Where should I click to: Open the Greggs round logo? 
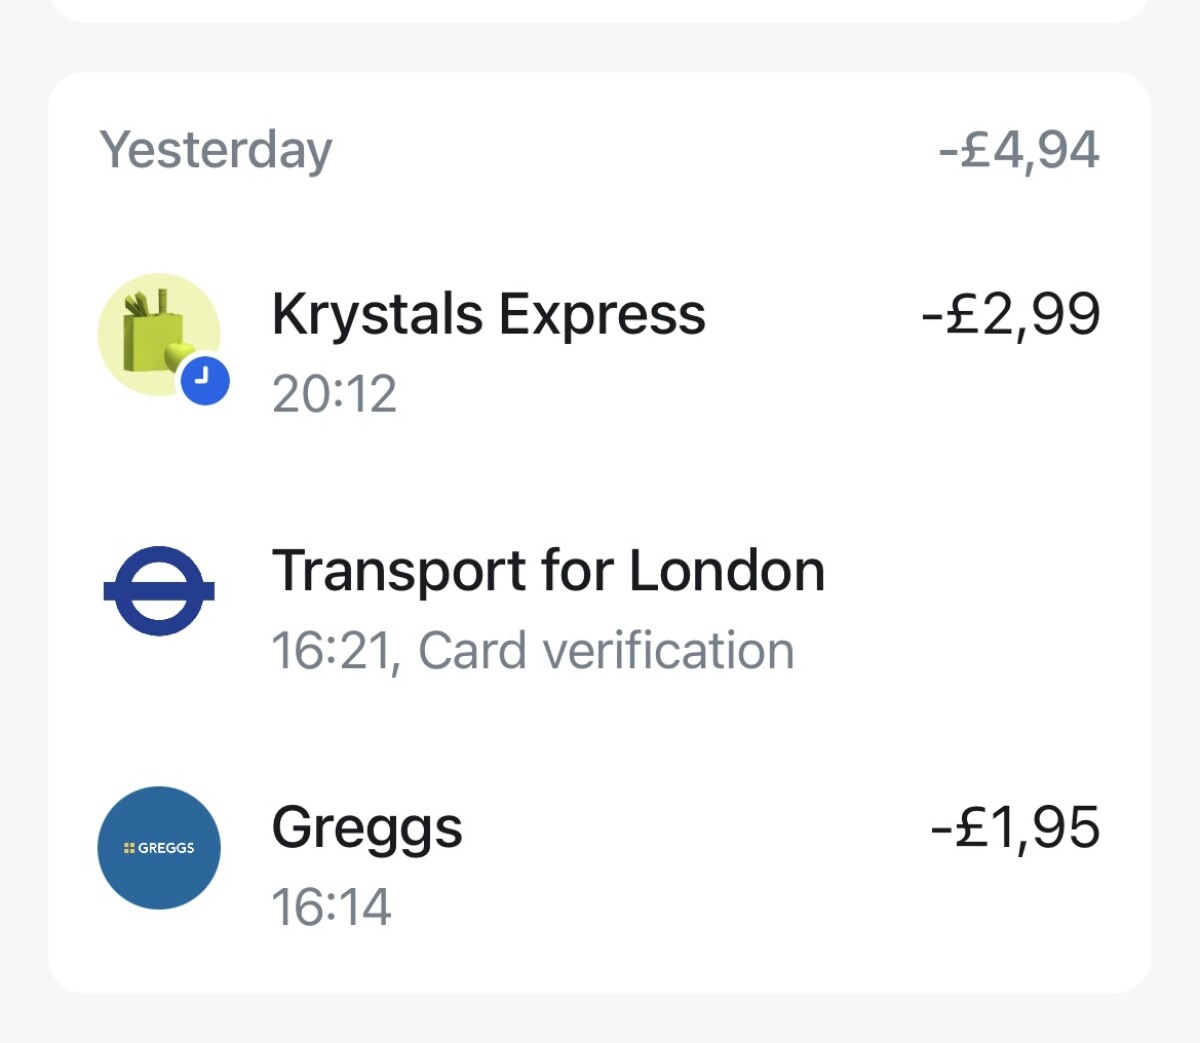(x=159, y=848)
